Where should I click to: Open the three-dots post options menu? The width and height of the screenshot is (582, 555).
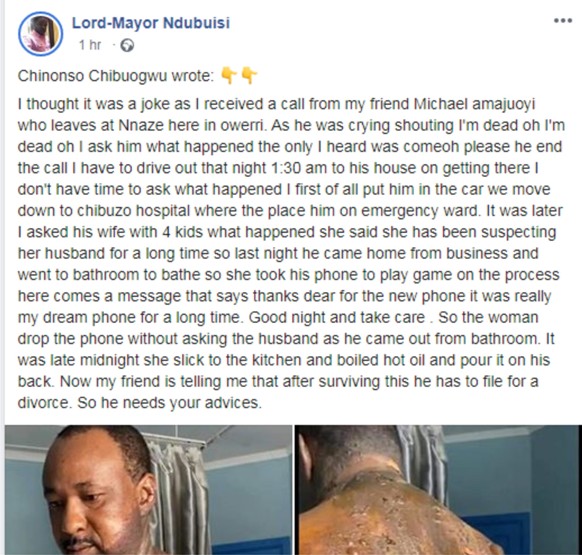coord(563,20)
